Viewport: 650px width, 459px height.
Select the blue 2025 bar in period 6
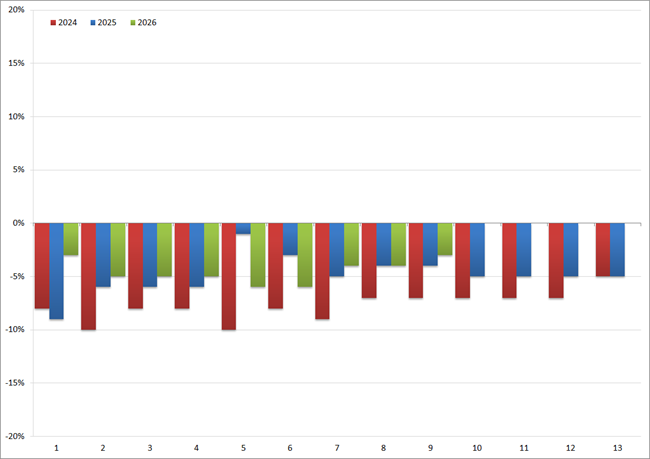[290, 239]
